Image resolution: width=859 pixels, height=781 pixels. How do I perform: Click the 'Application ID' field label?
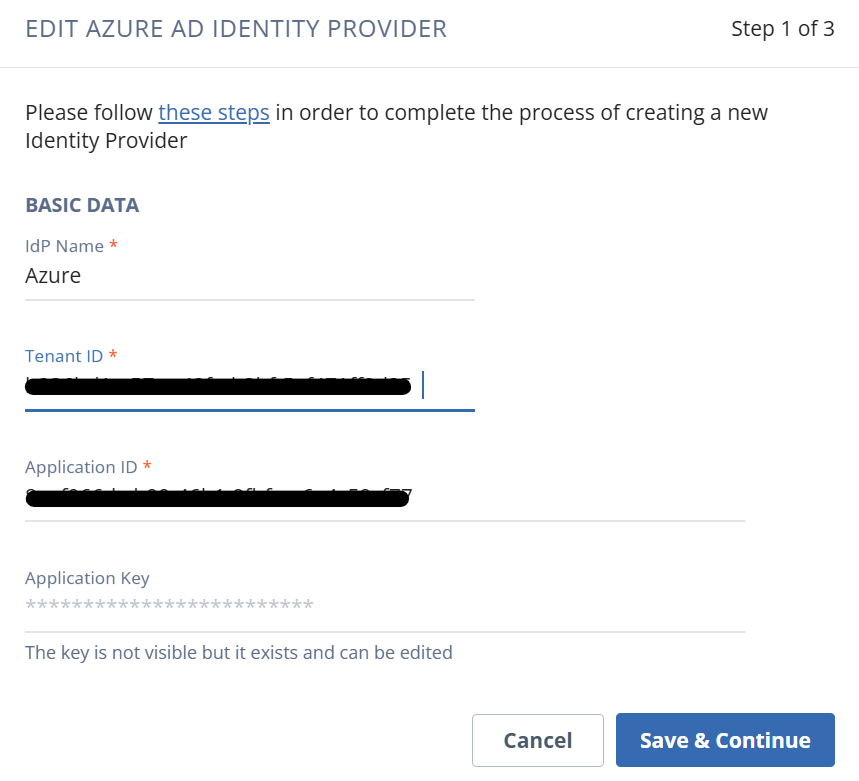point(81,467)
